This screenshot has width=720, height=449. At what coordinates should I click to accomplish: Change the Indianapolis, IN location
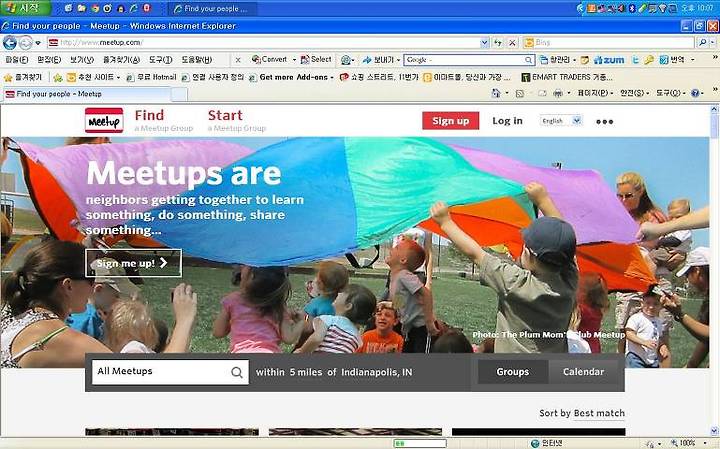click(377, 372)
